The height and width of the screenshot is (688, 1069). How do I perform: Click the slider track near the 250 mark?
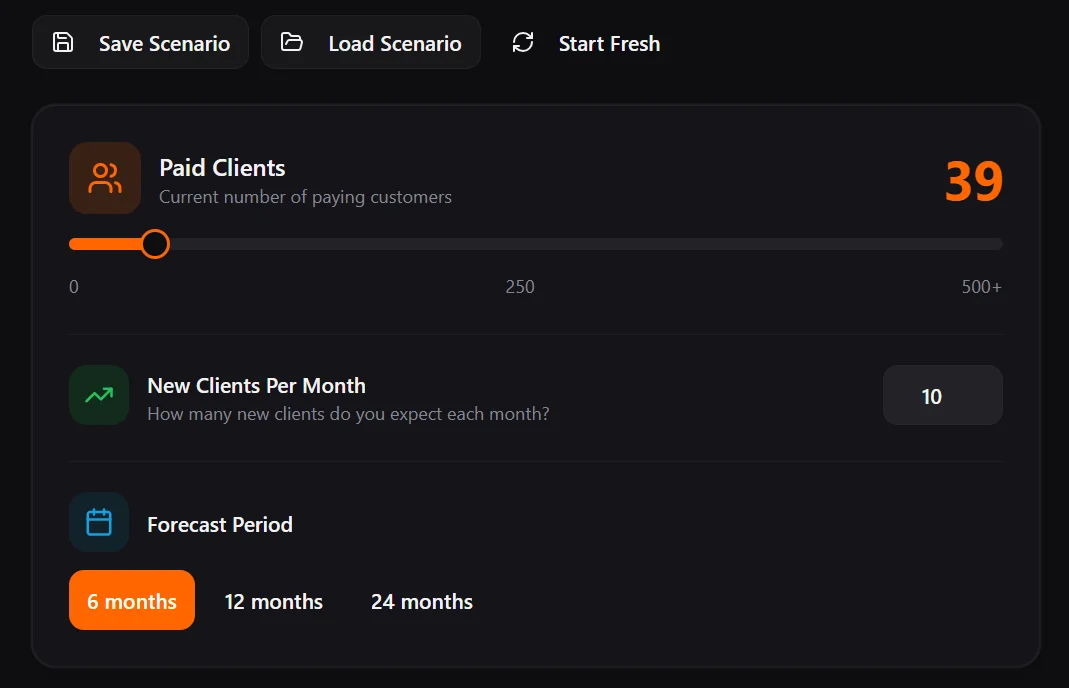(x=520, y=243)
